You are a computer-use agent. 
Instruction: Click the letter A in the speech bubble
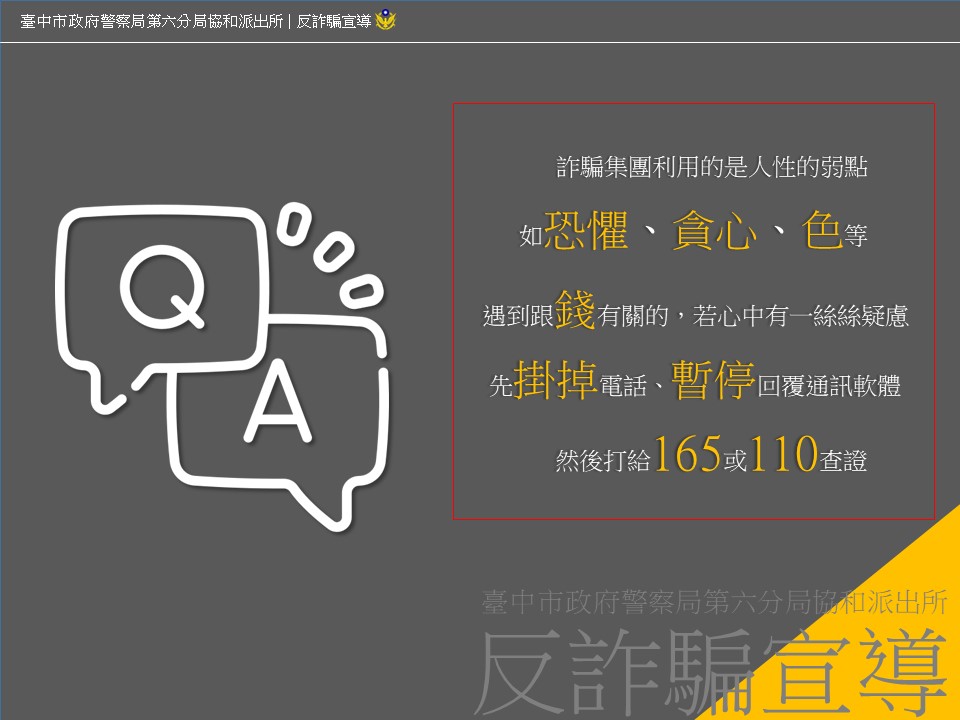tap(279, 408)
